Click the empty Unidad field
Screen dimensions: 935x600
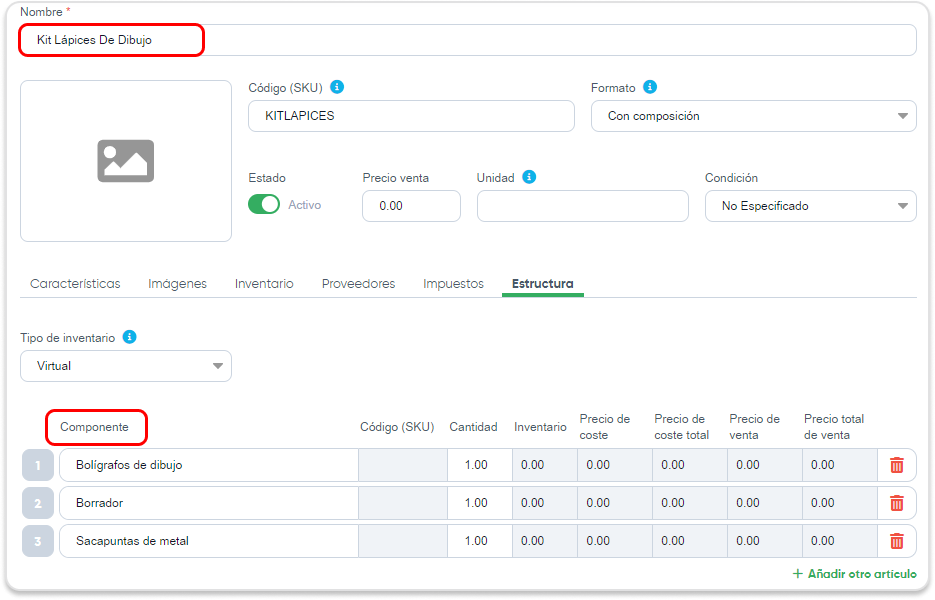pos(583,206)
